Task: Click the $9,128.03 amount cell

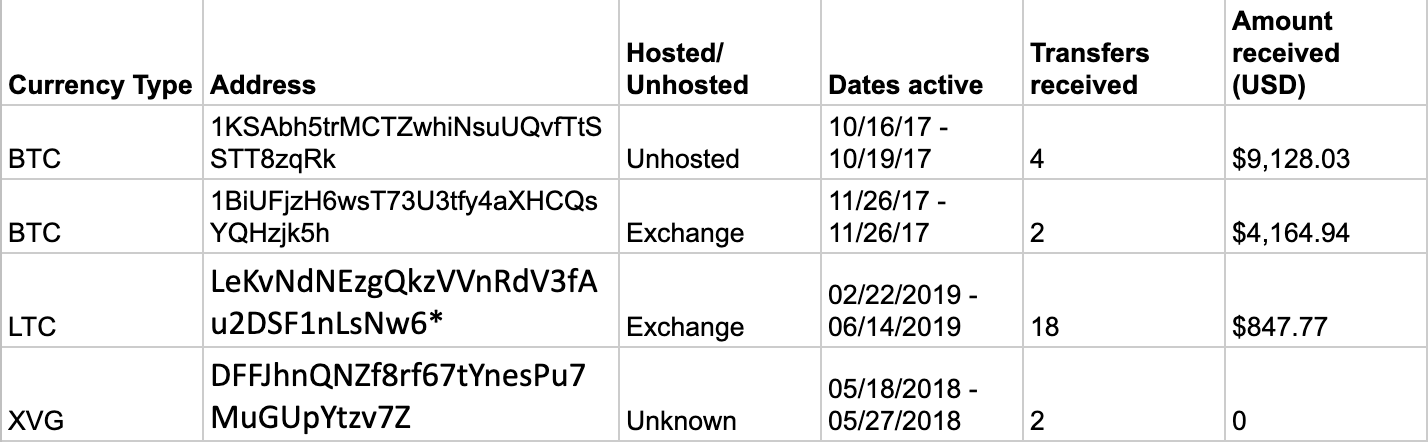Action: click(x=1292, y=159)
